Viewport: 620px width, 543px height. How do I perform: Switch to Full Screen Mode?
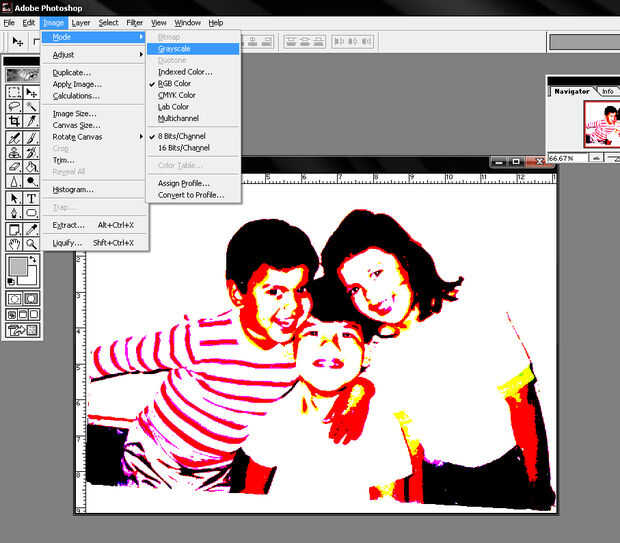pyautogui.click(x=34, y=315)
